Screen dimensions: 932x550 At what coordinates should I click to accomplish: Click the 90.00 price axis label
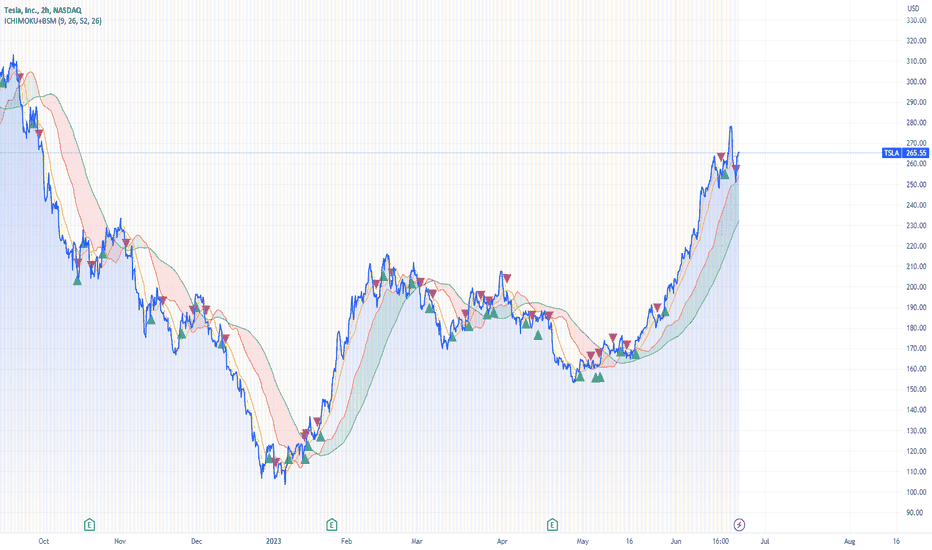point(917,512)
